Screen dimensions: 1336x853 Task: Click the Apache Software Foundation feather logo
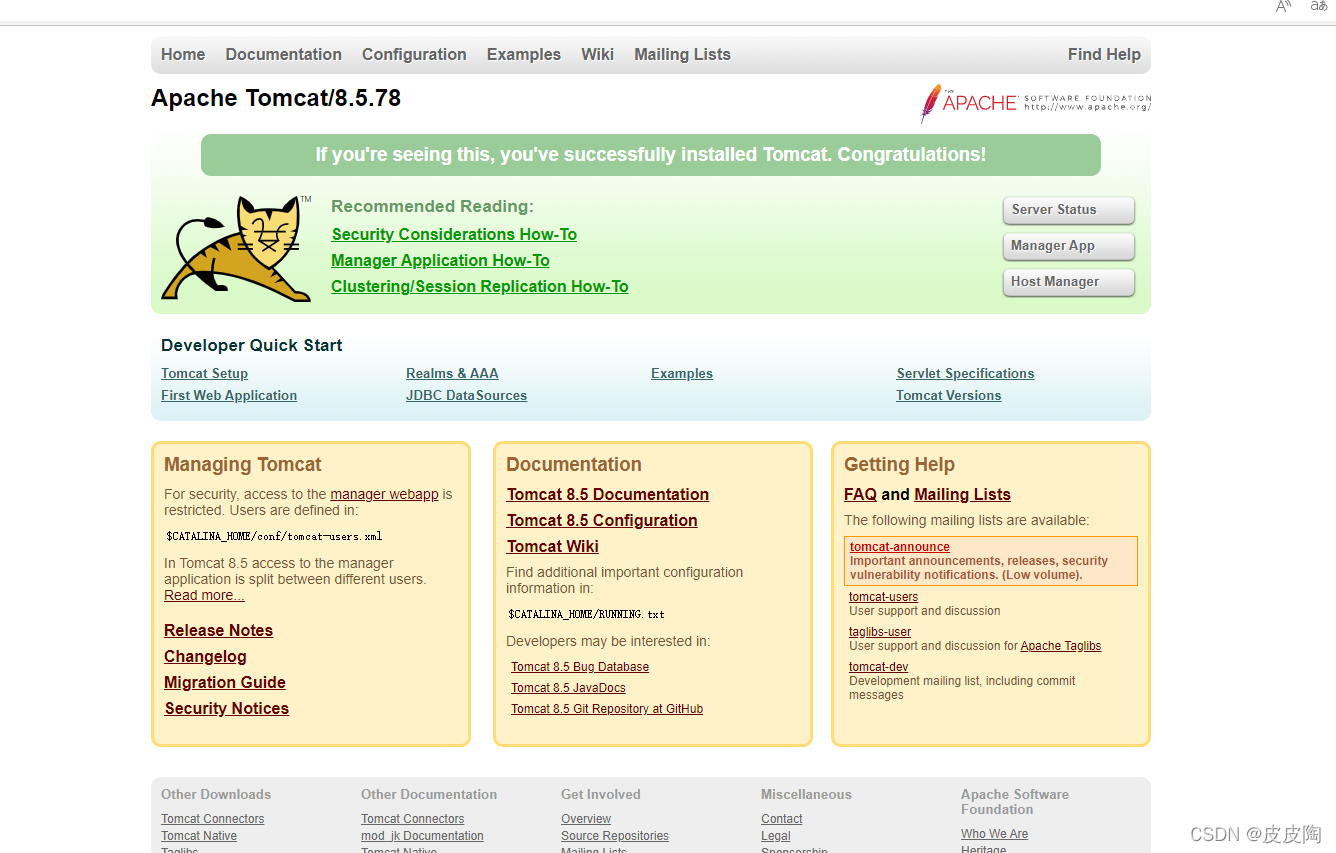(x=1036, y=103)
